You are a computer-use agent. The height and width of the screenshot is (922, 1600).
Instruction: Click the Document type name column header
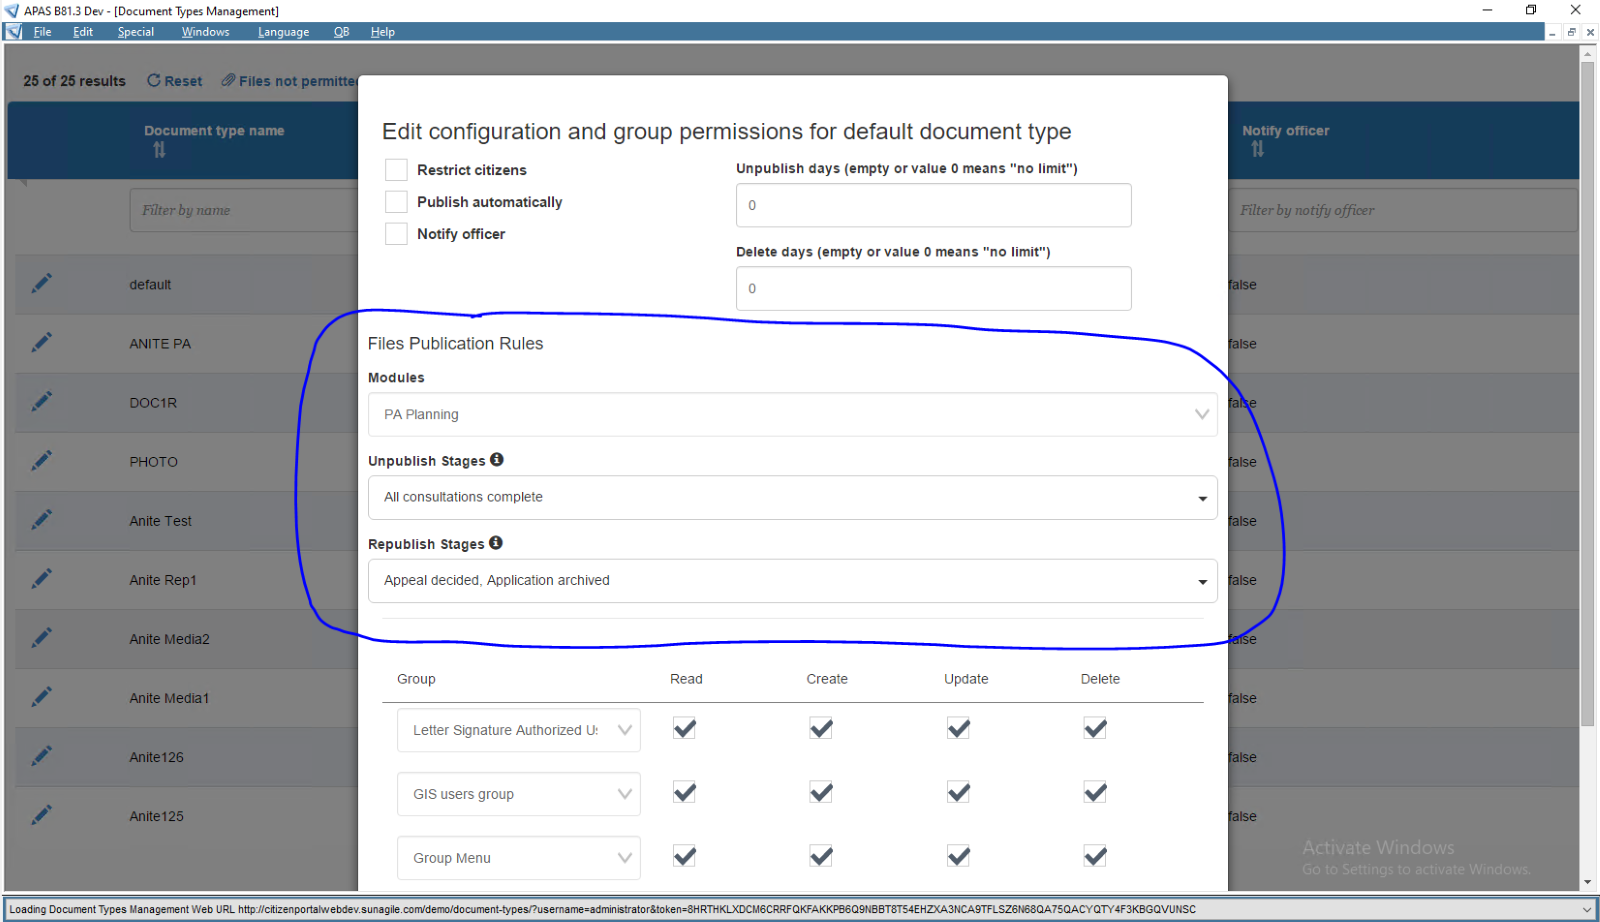(x=214, y=131)
